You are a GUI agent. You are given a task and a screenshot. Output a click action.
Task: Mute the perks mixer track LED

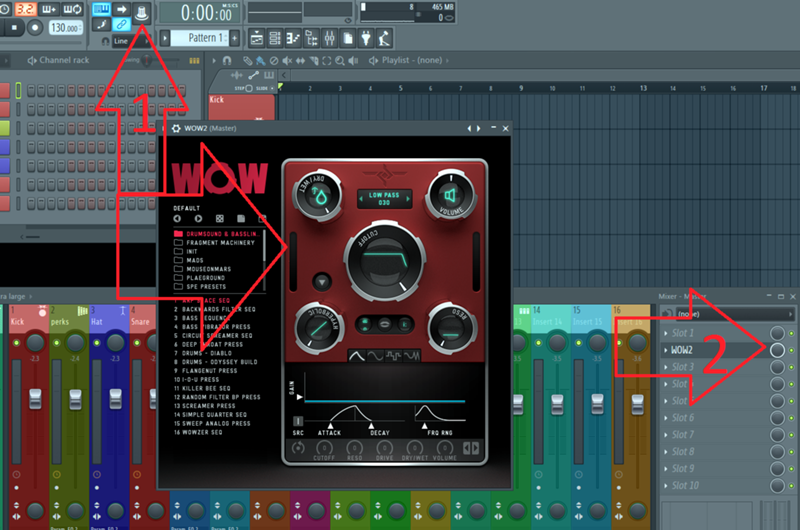click(57, 343)
